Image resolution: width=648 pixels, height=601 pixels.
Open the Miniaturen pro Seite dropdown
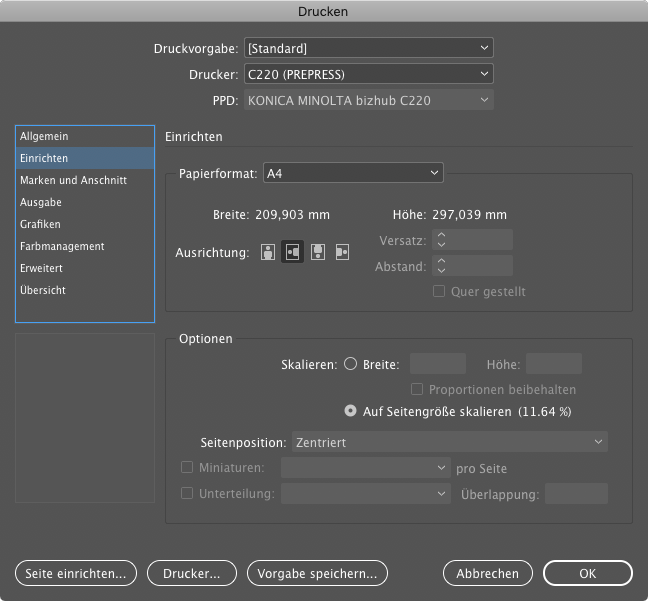pyautogui.click(x=366, y=468)
